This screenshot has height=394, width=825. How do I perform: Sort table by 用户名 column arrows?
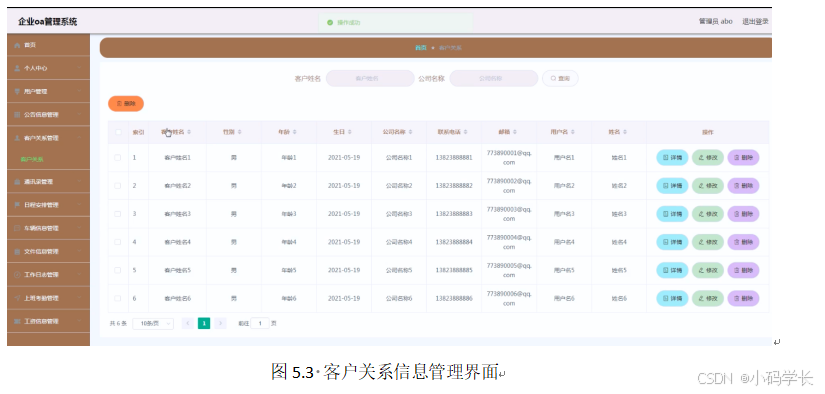click(x=572, y=132)
